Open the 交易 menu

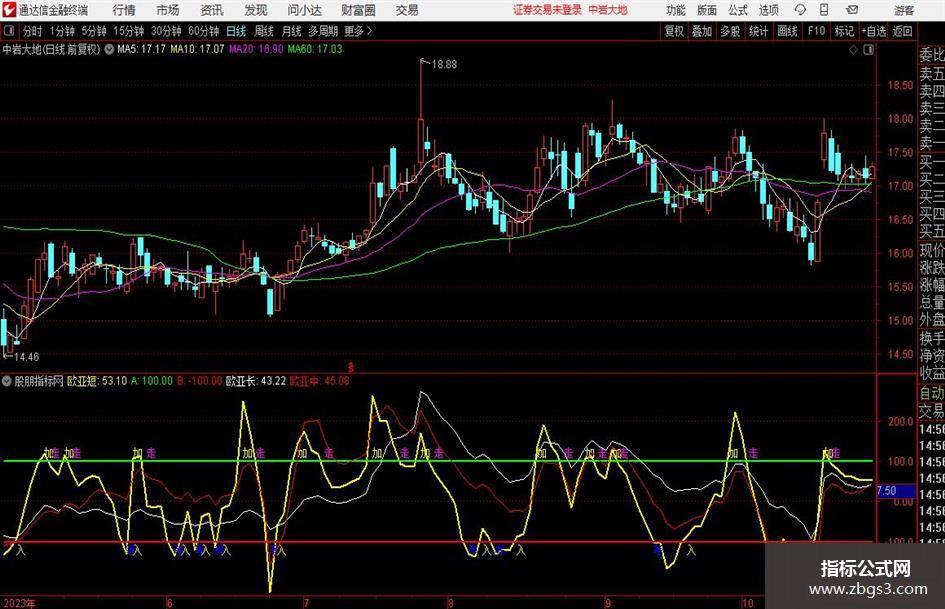pyautogui.click(x=407, y=10)
